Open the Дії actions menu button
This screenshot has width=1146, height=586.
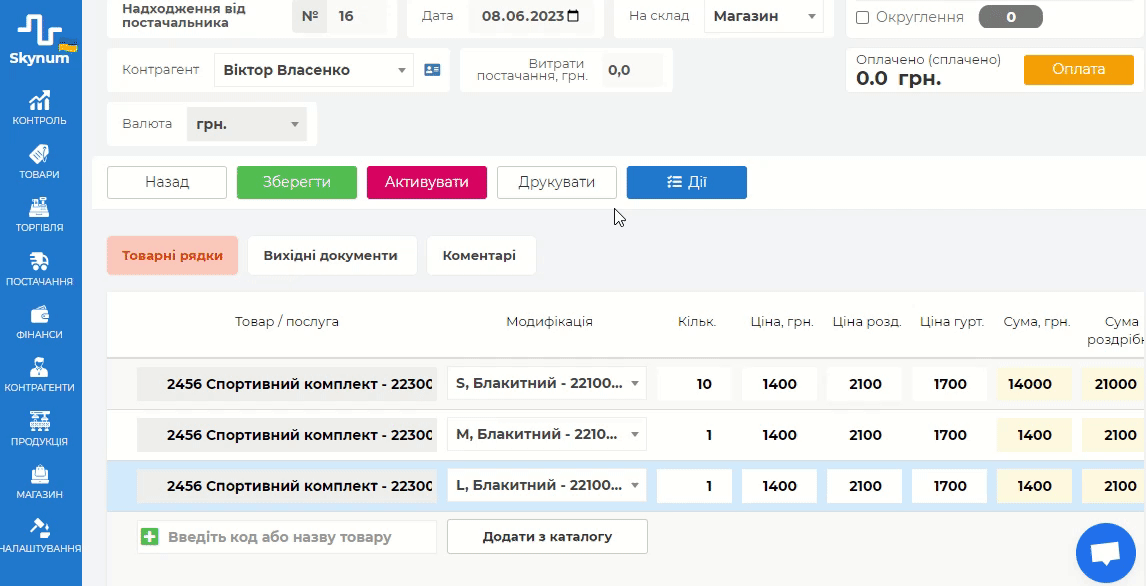click(686, 183)
